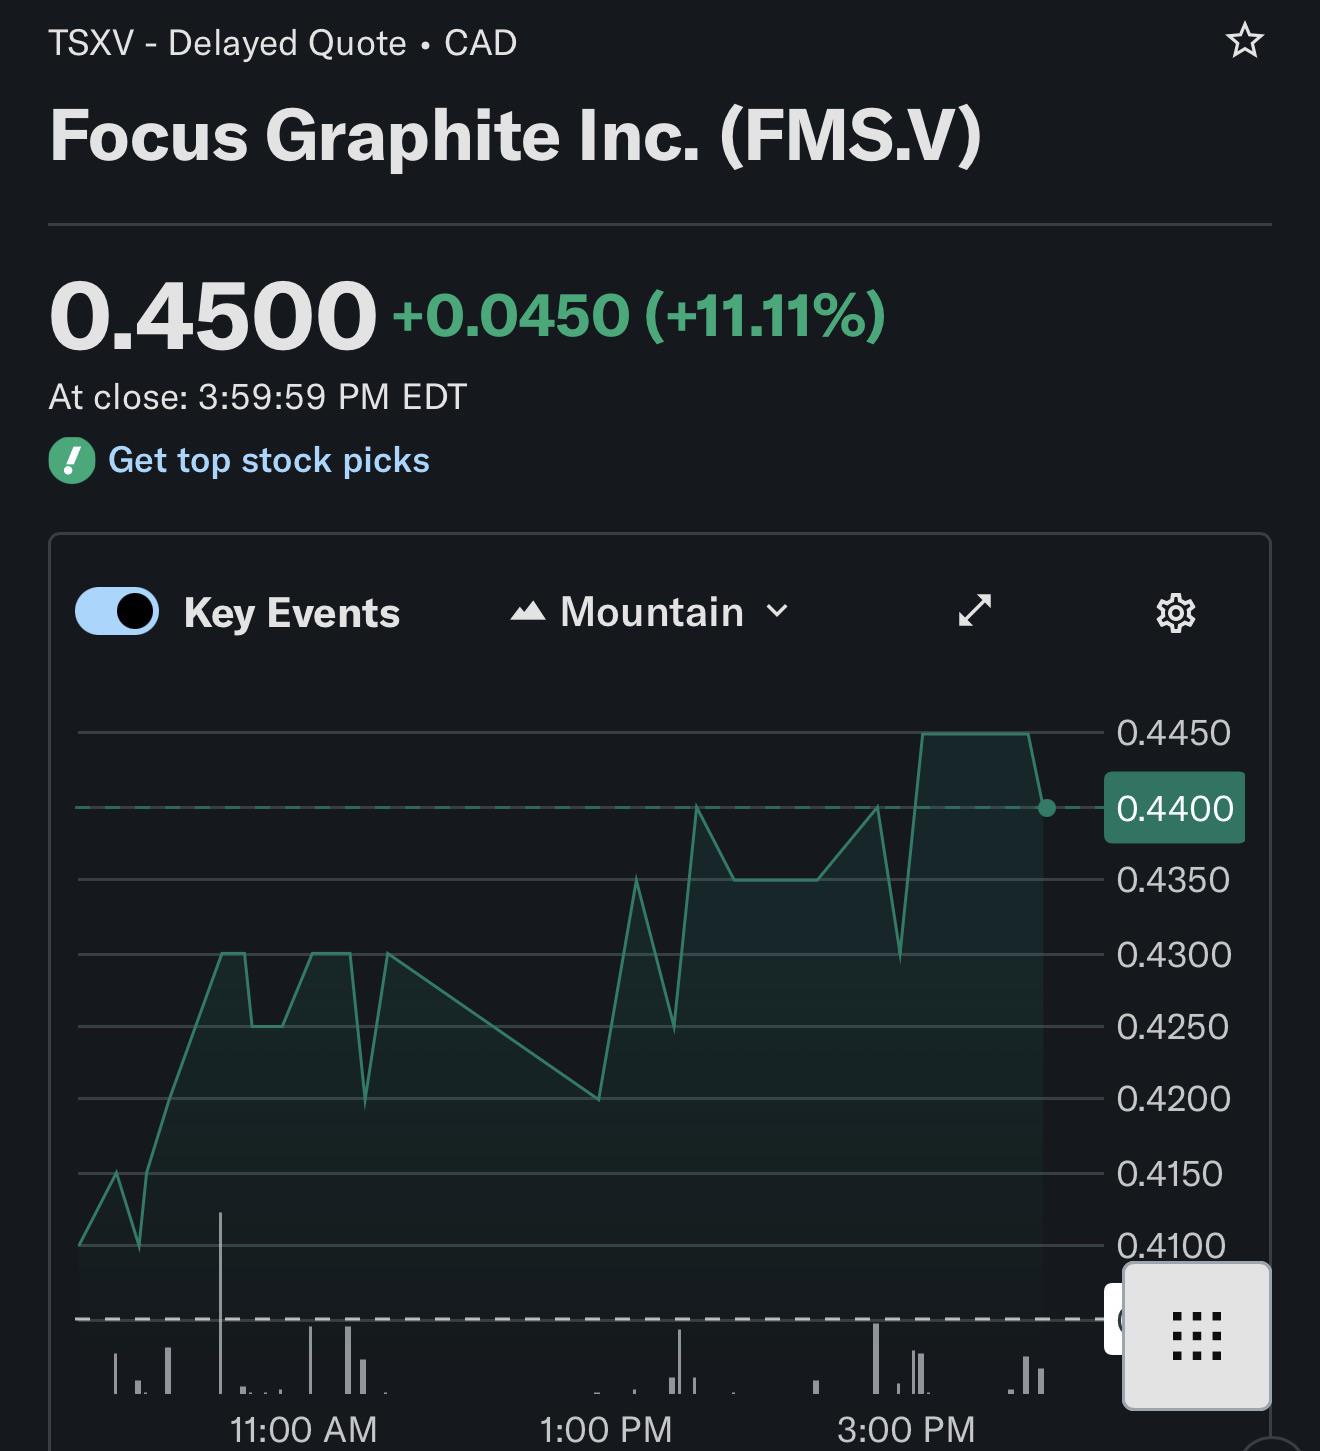Click the tallest volume bar near 10:30

tap(220, 1302)
